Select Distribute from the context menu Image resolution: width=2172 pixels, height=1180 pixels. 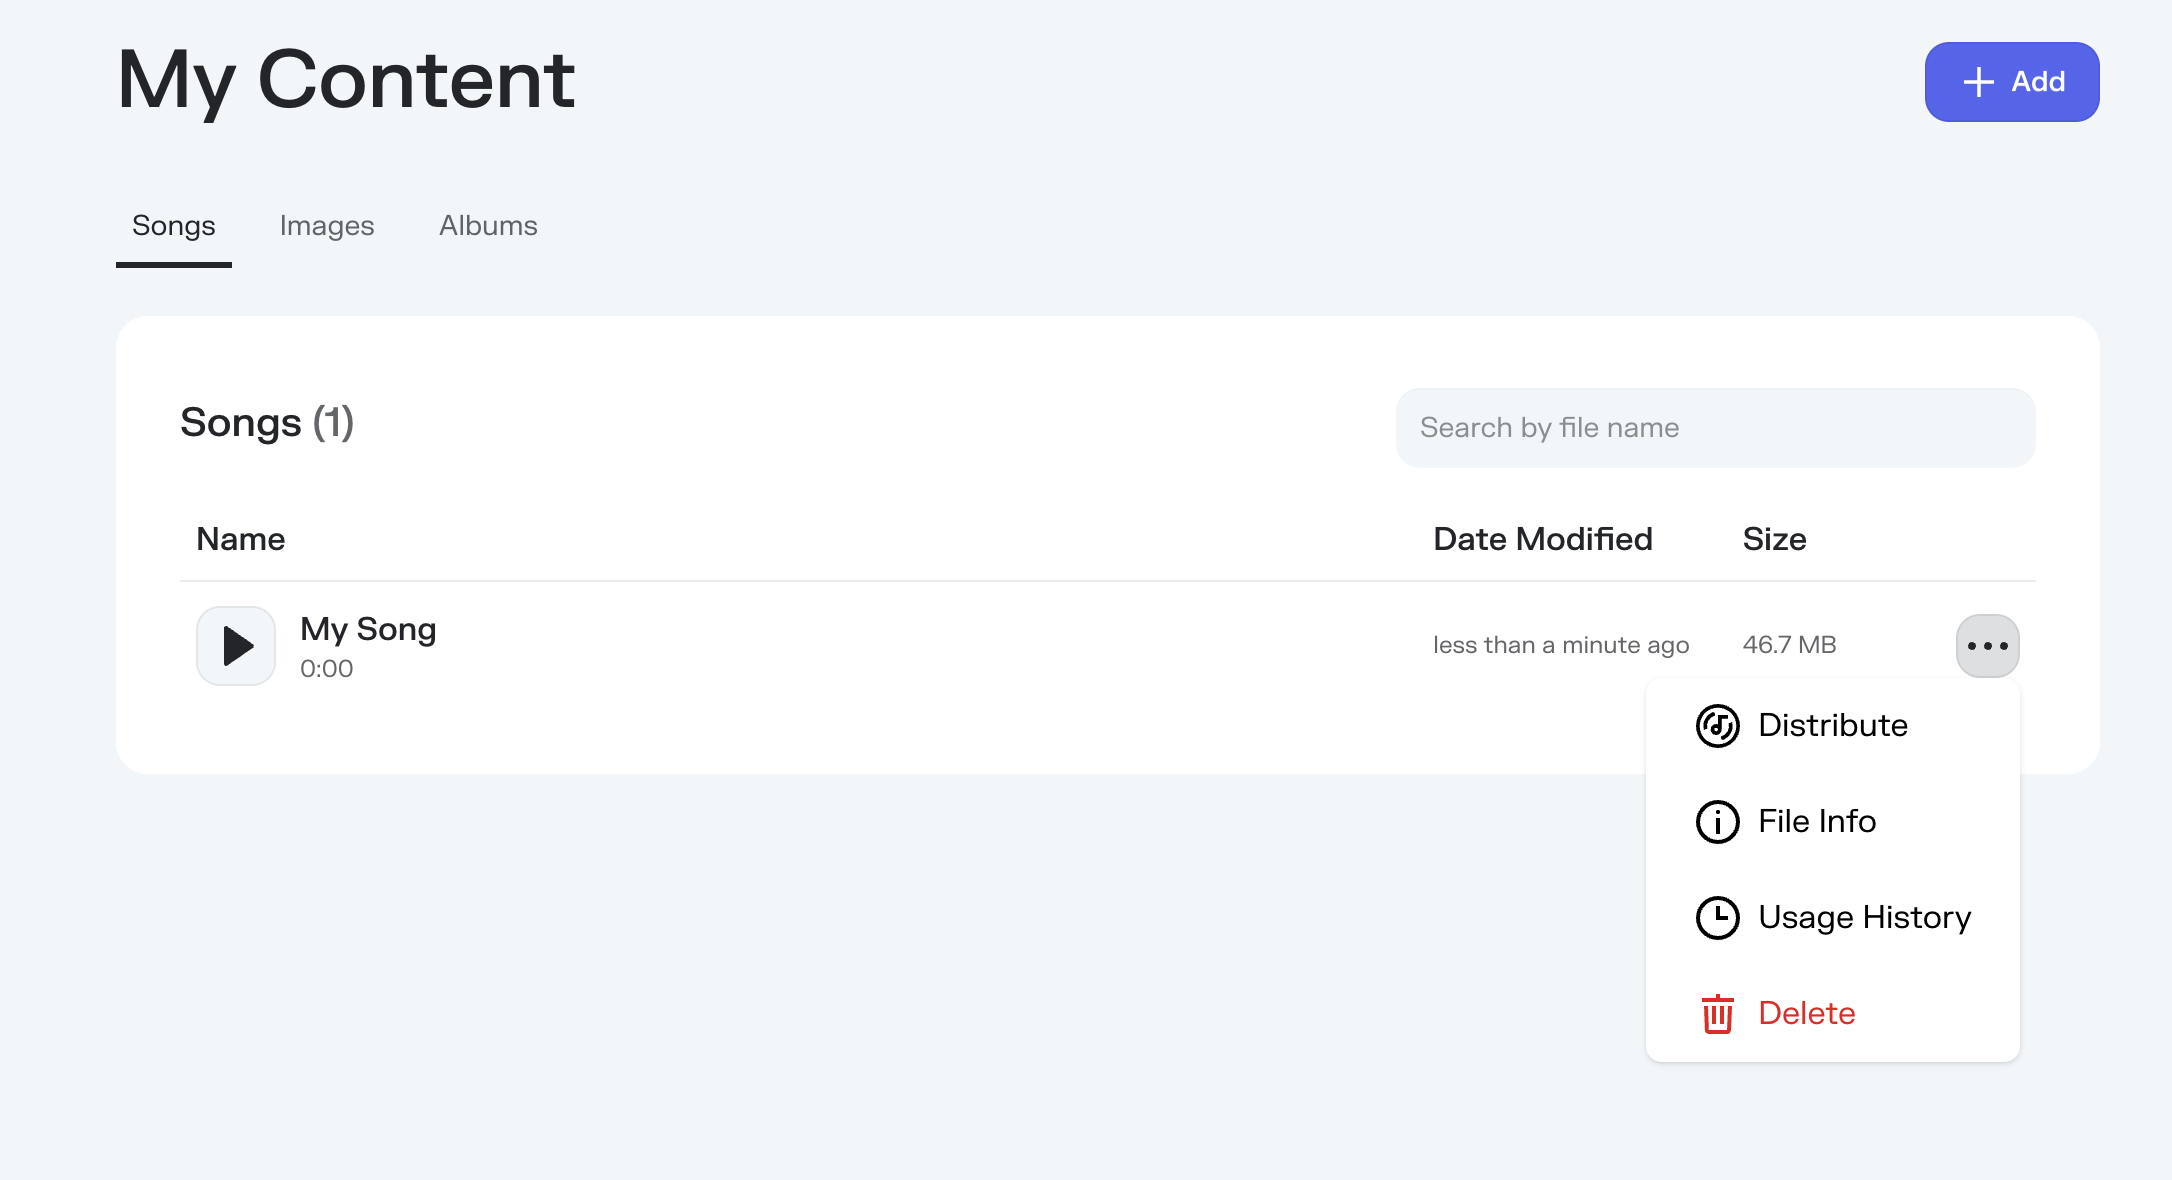(x=1832, y=726)
